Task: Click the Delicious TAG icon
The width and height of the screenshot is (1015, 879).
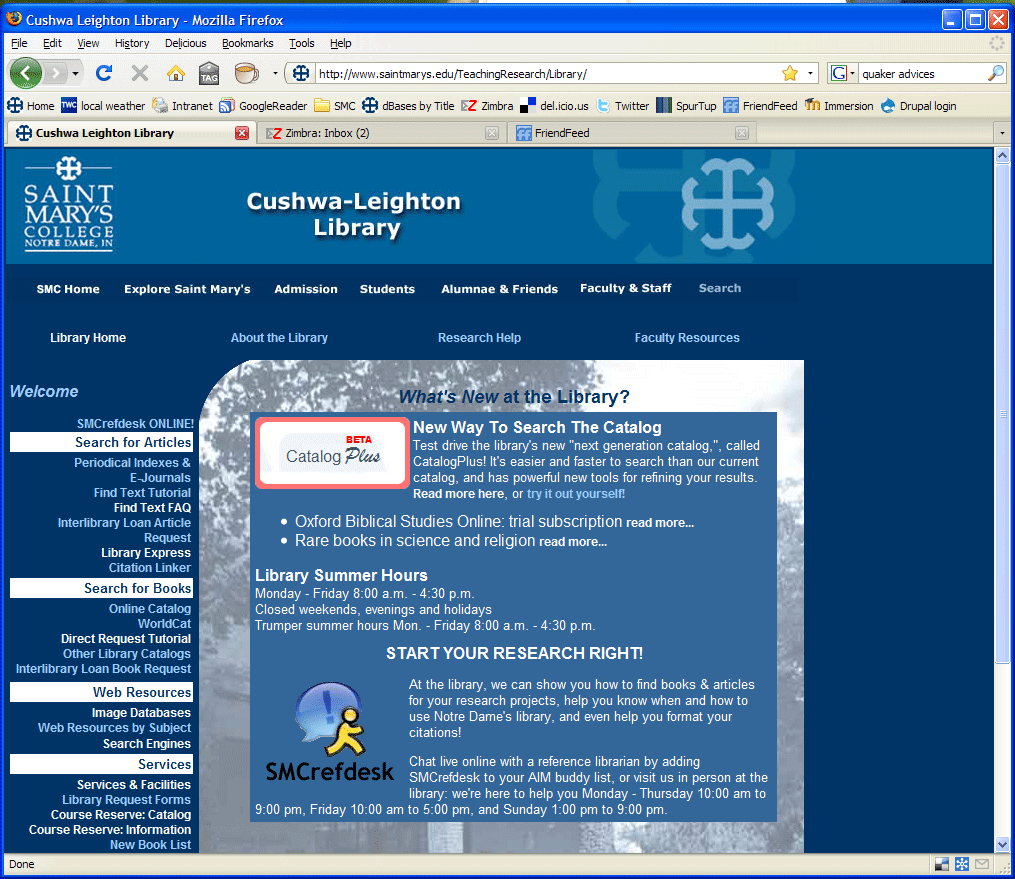Action: [209, 73]
